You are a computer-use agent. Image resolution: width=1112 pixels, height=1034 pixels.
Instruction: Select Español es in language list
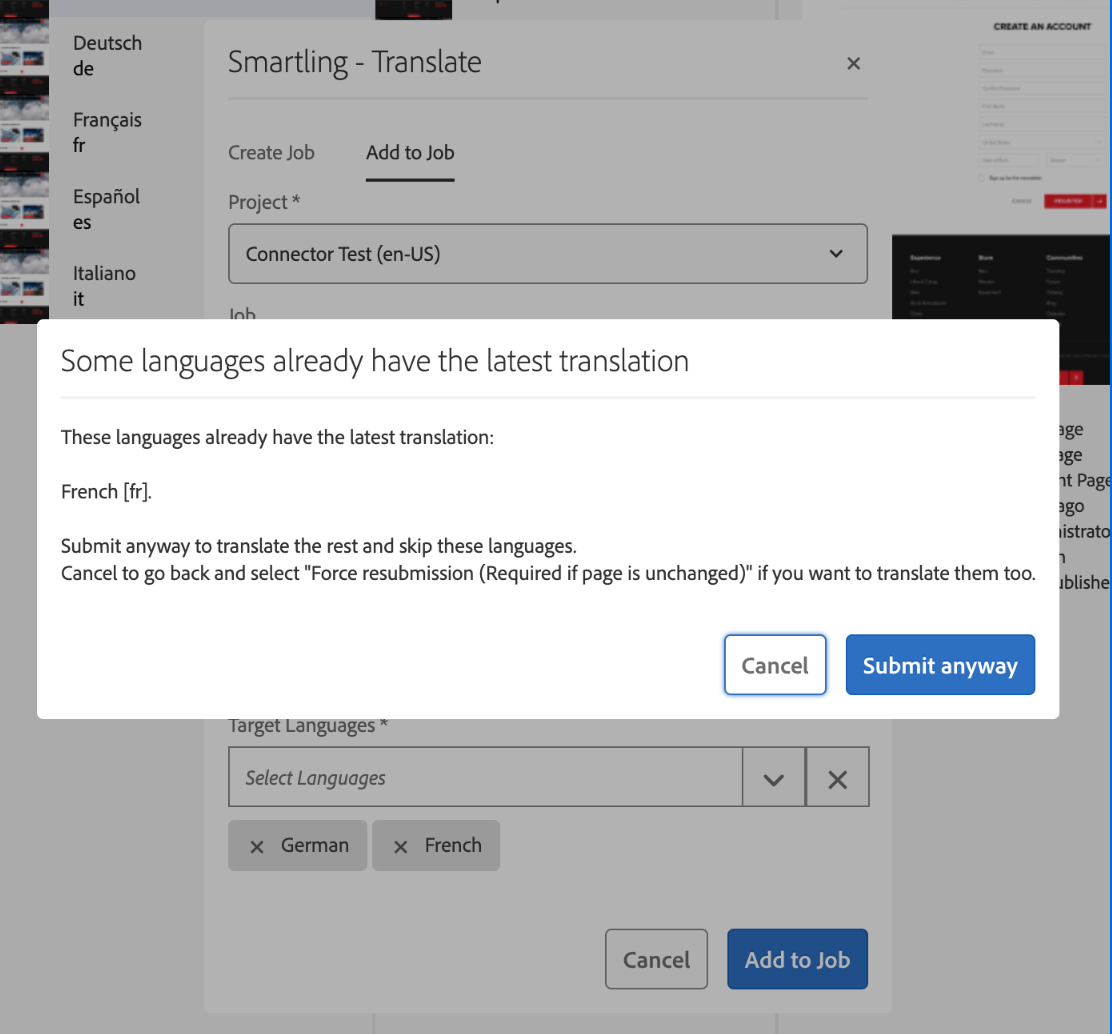106,209
